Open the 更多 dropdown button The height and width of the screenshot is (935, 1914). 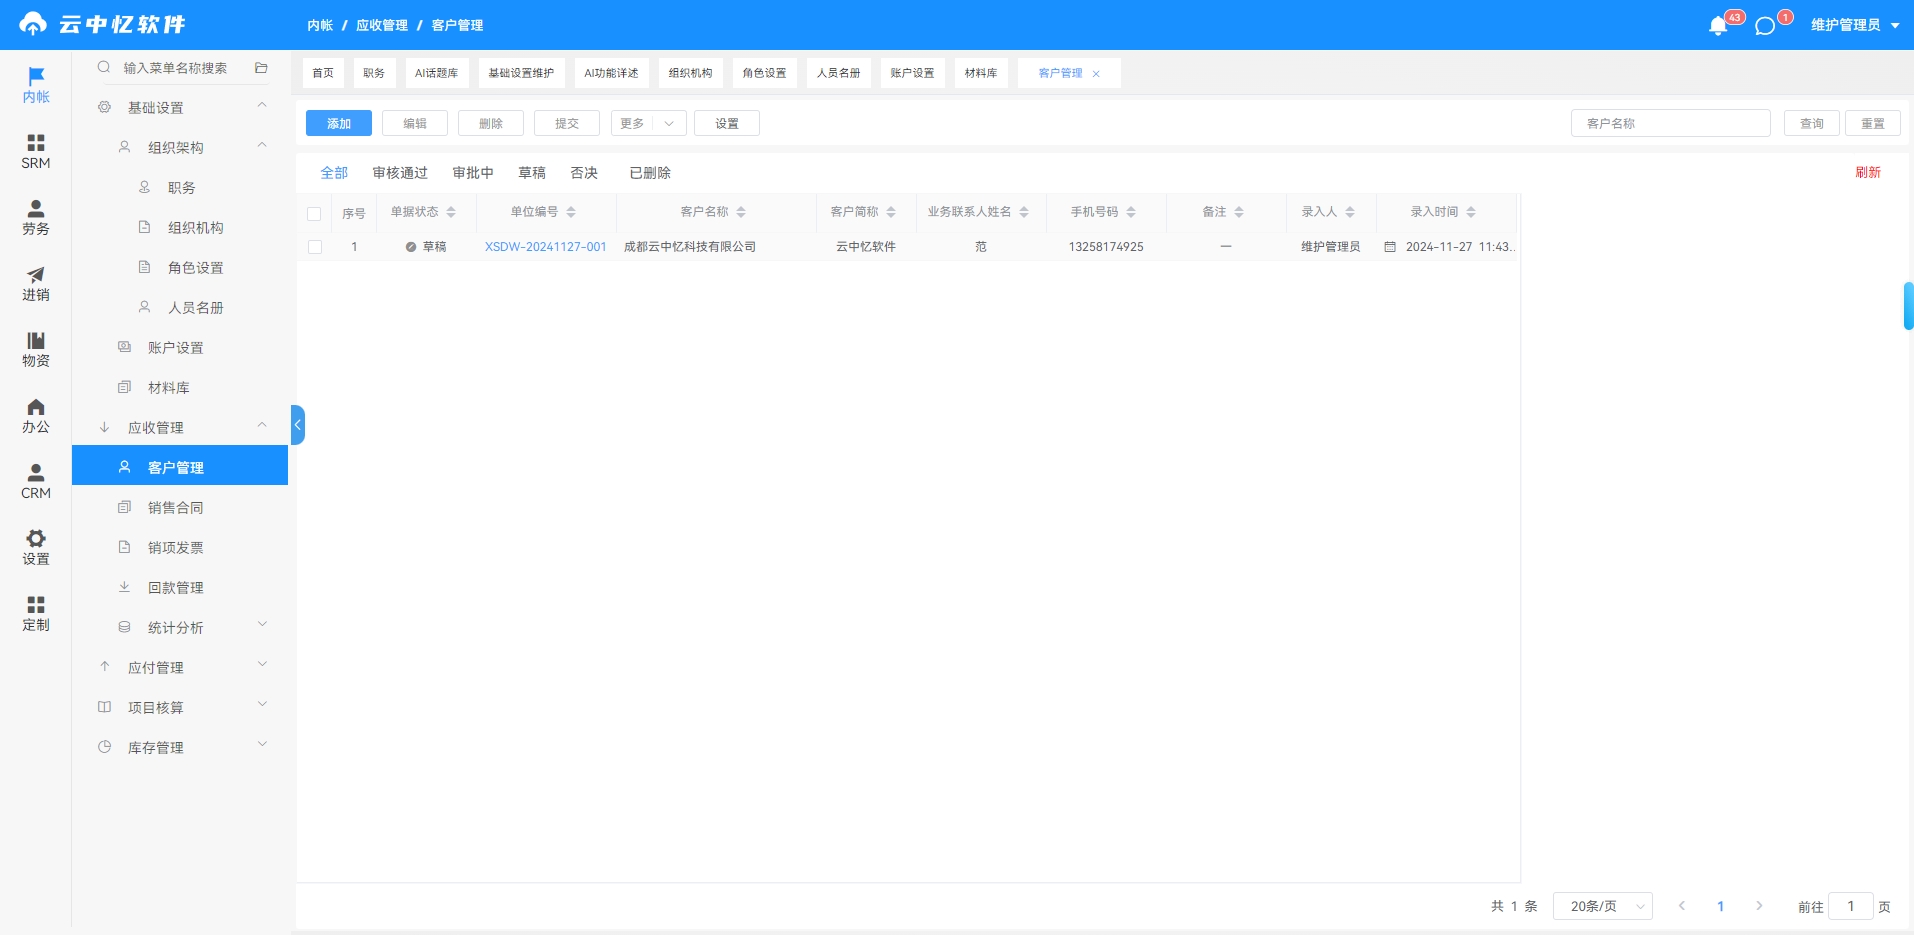pyautogui.click(x=648, y=123)
